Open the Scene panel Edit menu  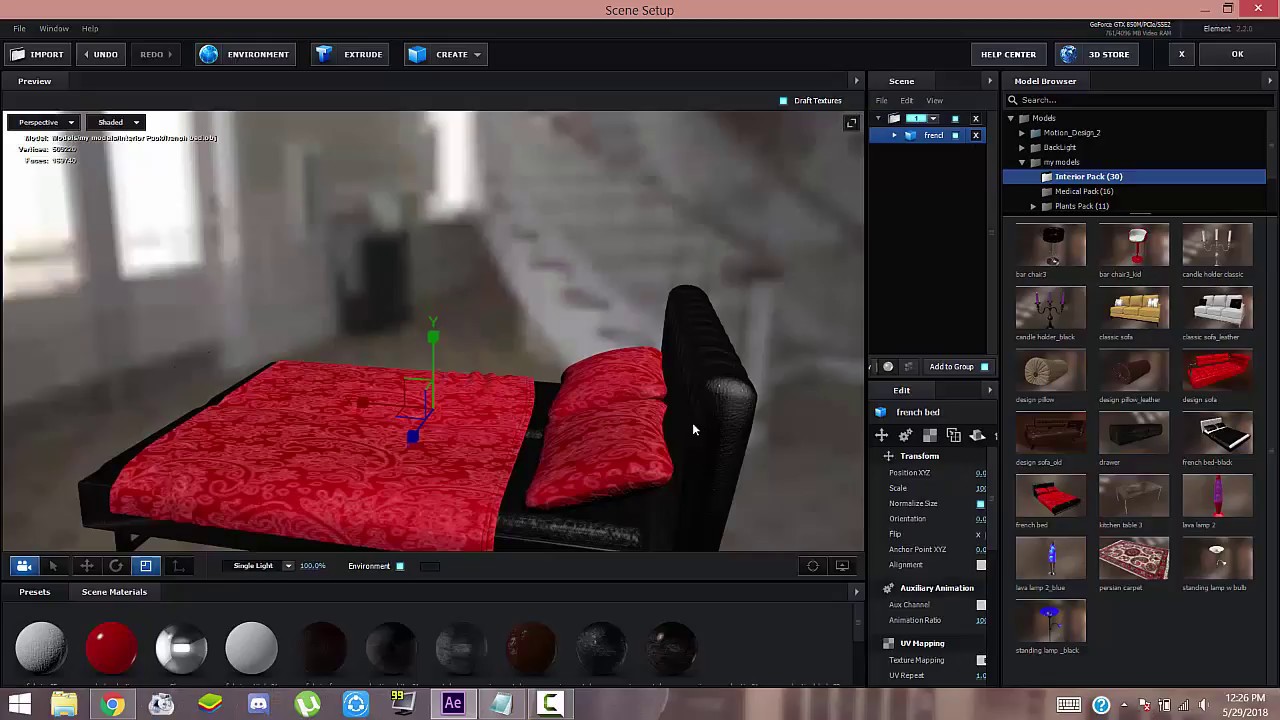click(906, 101)
